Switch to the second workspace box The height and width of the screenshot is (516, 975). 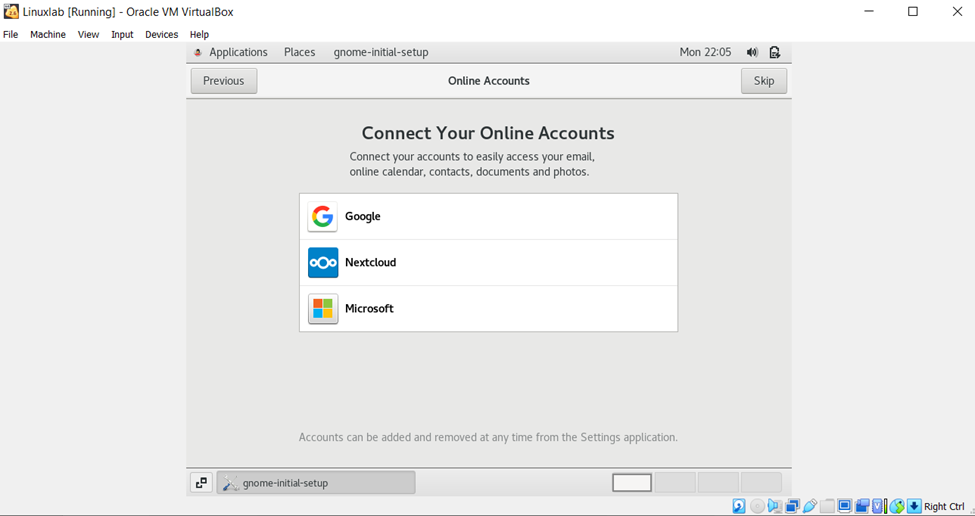coord(675,482)
